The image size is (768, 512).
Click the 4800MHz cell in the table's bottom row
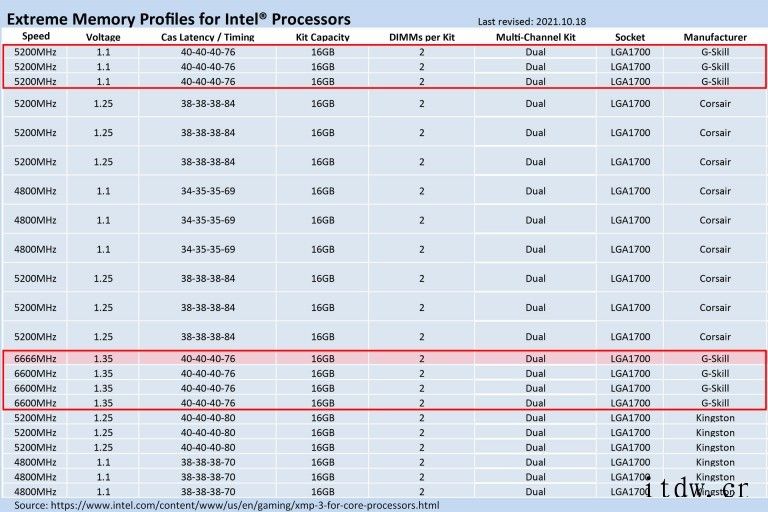point(35,491)
